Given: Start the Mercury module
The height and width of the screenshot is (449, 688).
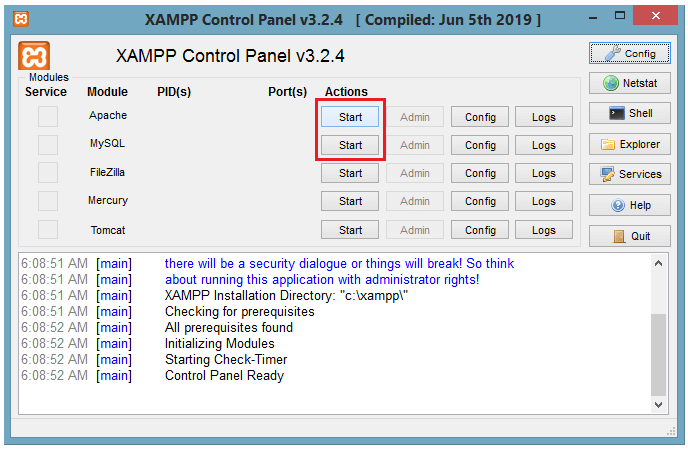Looking at the screenshot, I should (350, 201).
